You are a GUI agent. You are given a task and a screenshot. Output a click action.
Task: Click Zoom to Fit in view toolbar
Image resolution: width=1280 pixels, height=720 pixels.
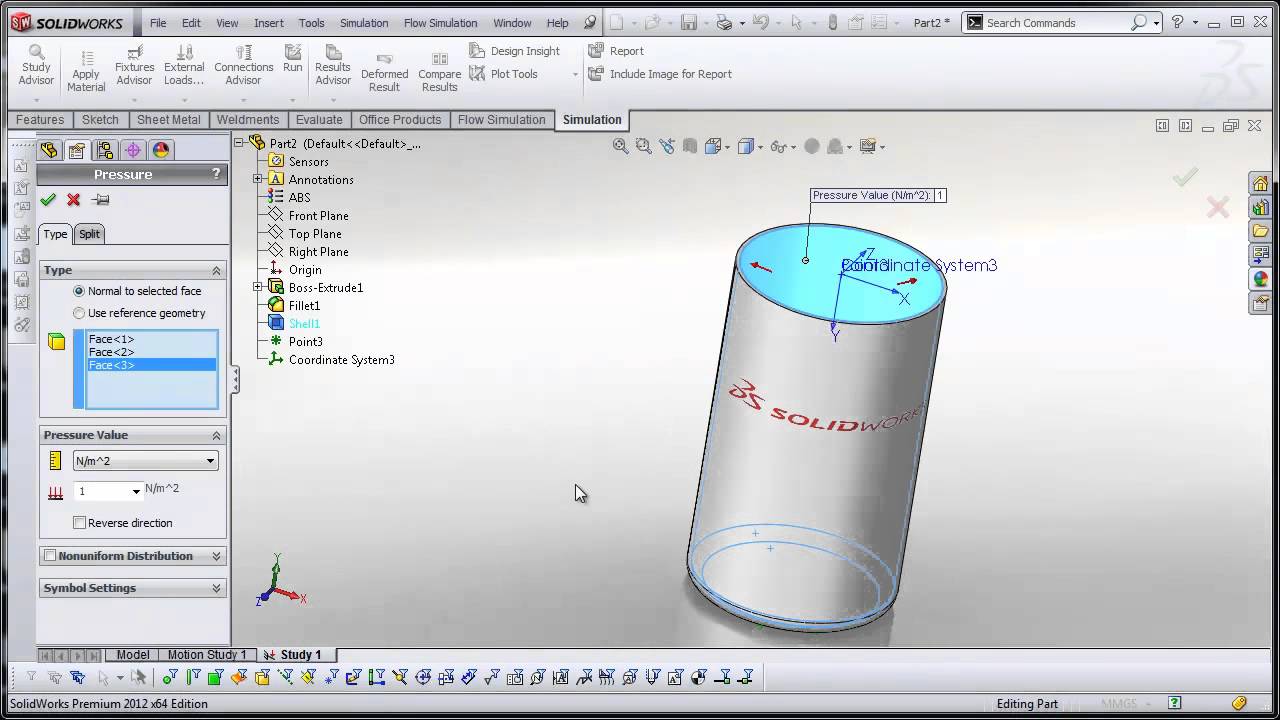pos(620,146)
